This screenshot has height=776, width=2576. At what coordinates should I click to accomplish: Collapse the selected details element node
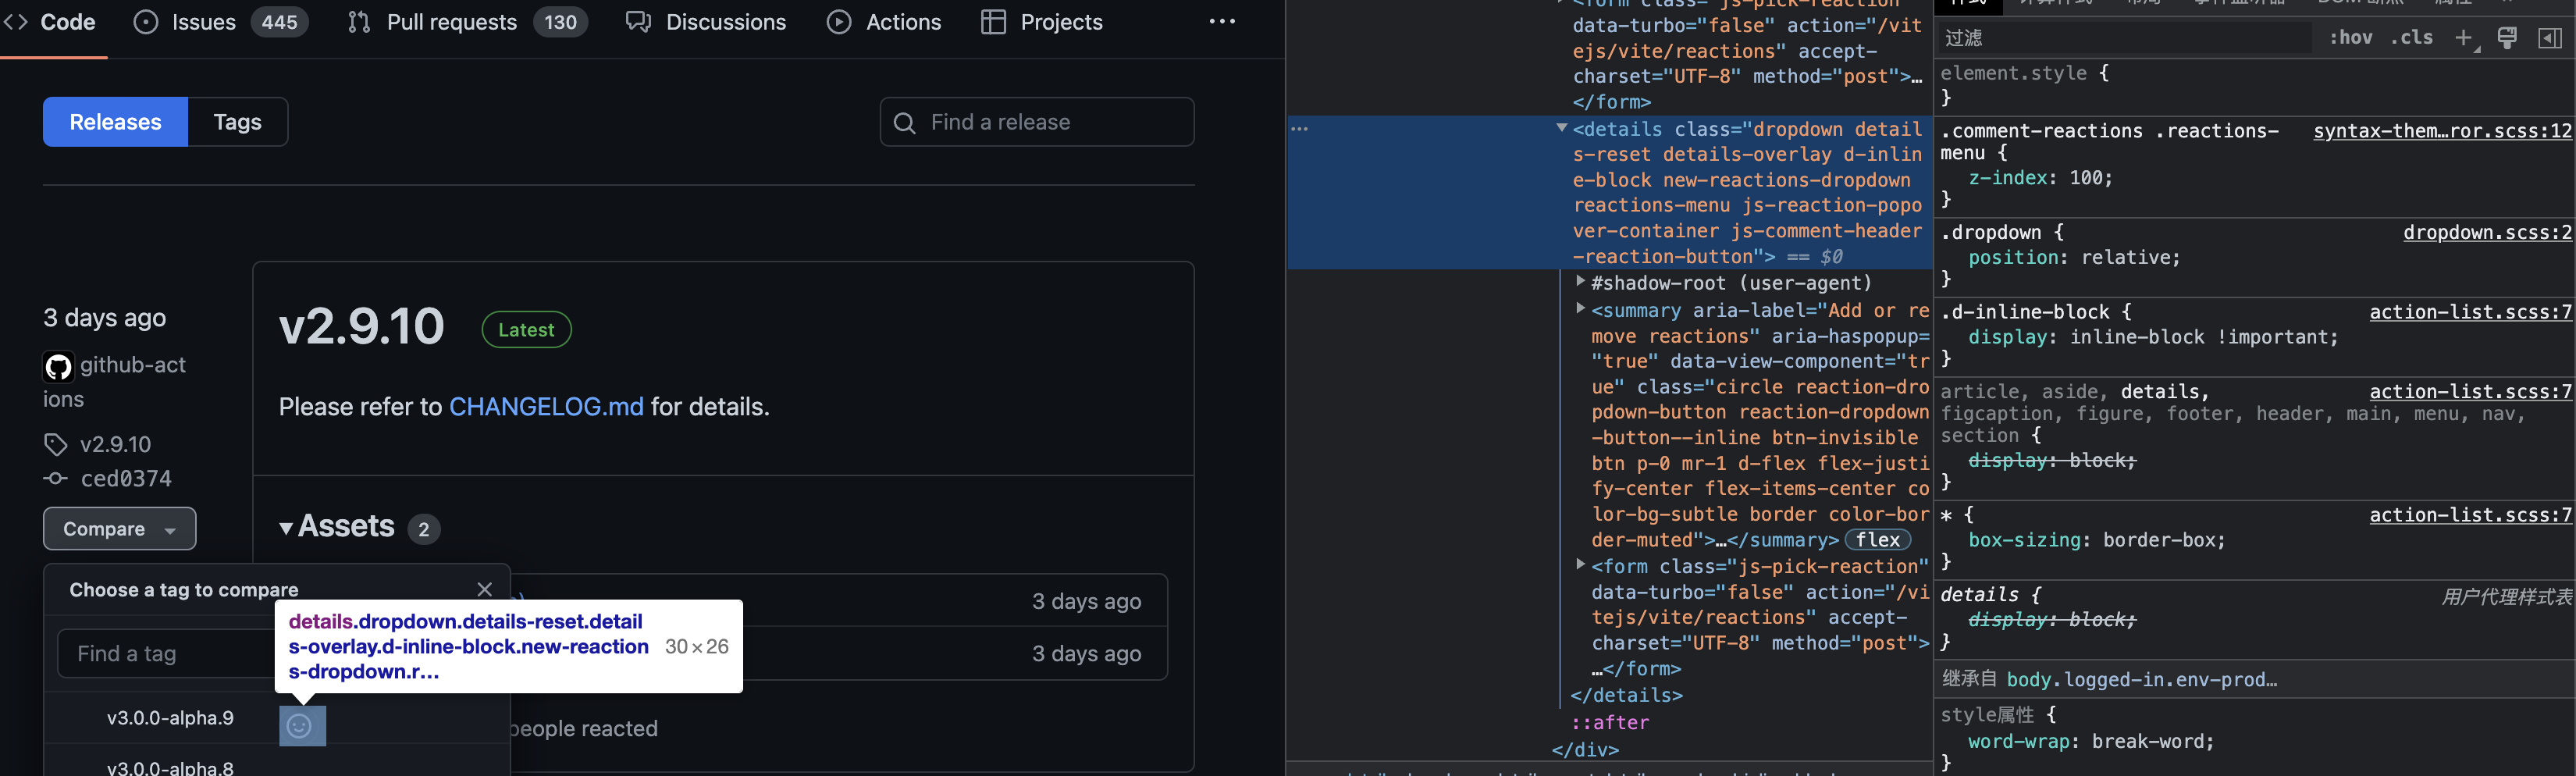(x=1561, y=129)
